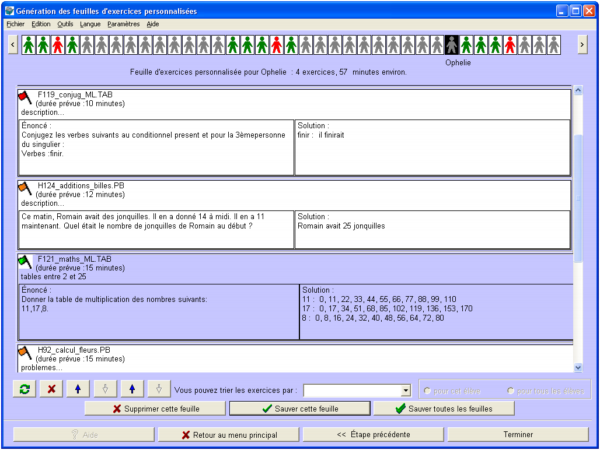Select the 'pour tous les élèves' radio option
The image size is (600, 450).
click(511, 390)
